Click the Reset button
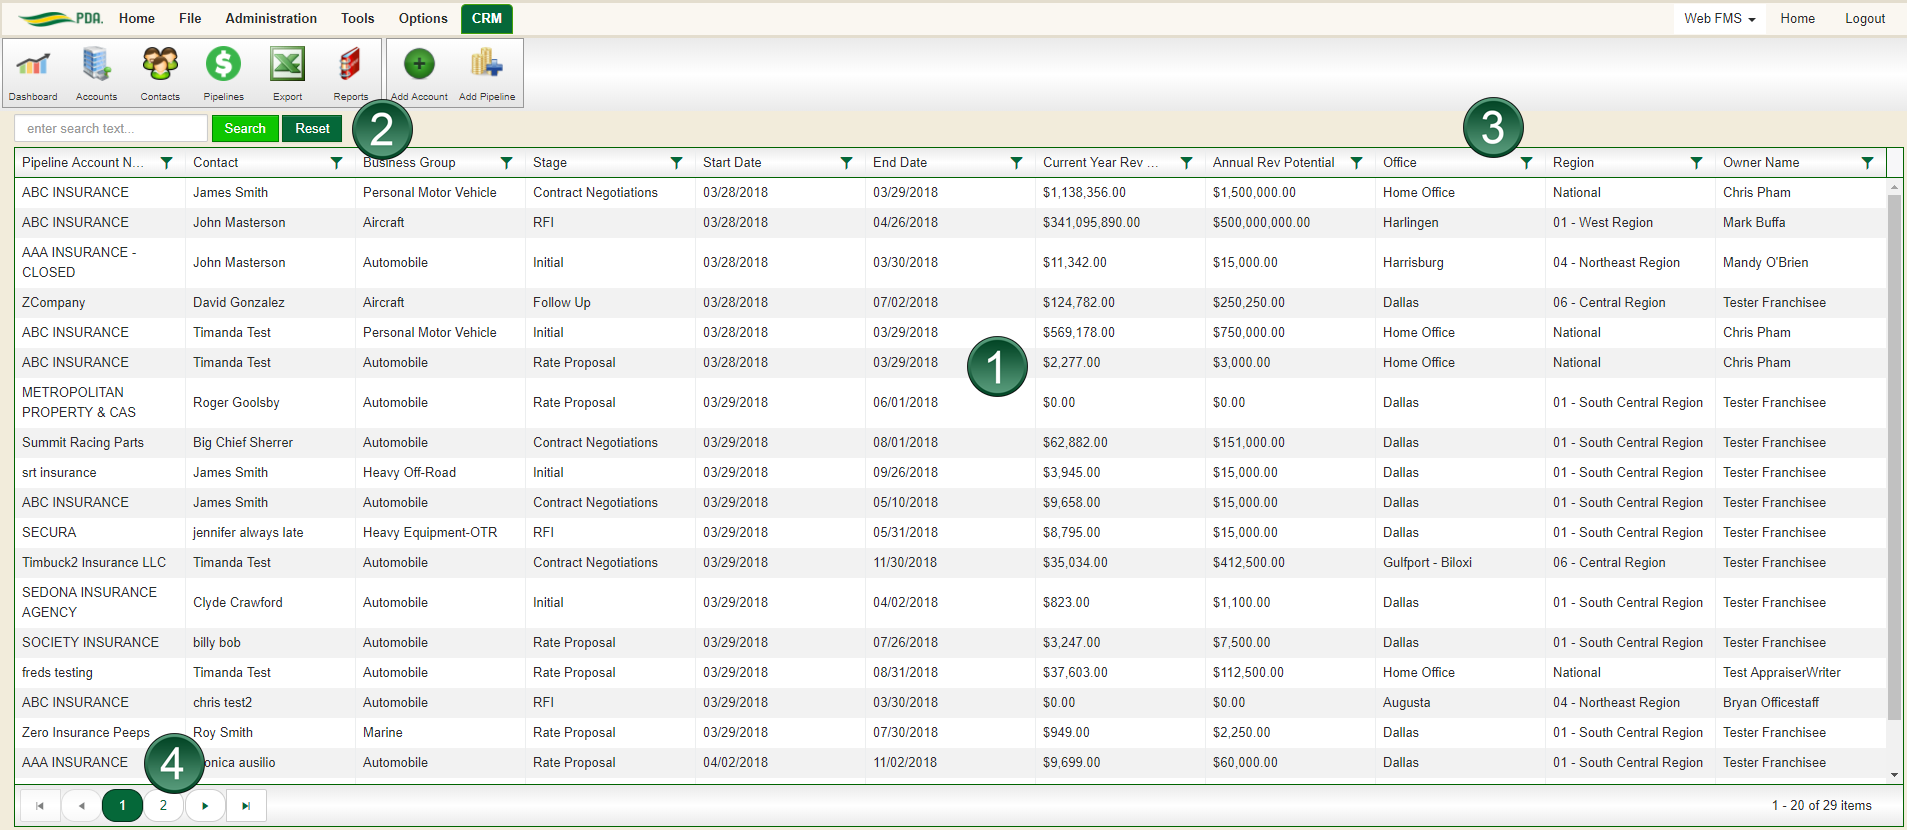 point(312,129)
